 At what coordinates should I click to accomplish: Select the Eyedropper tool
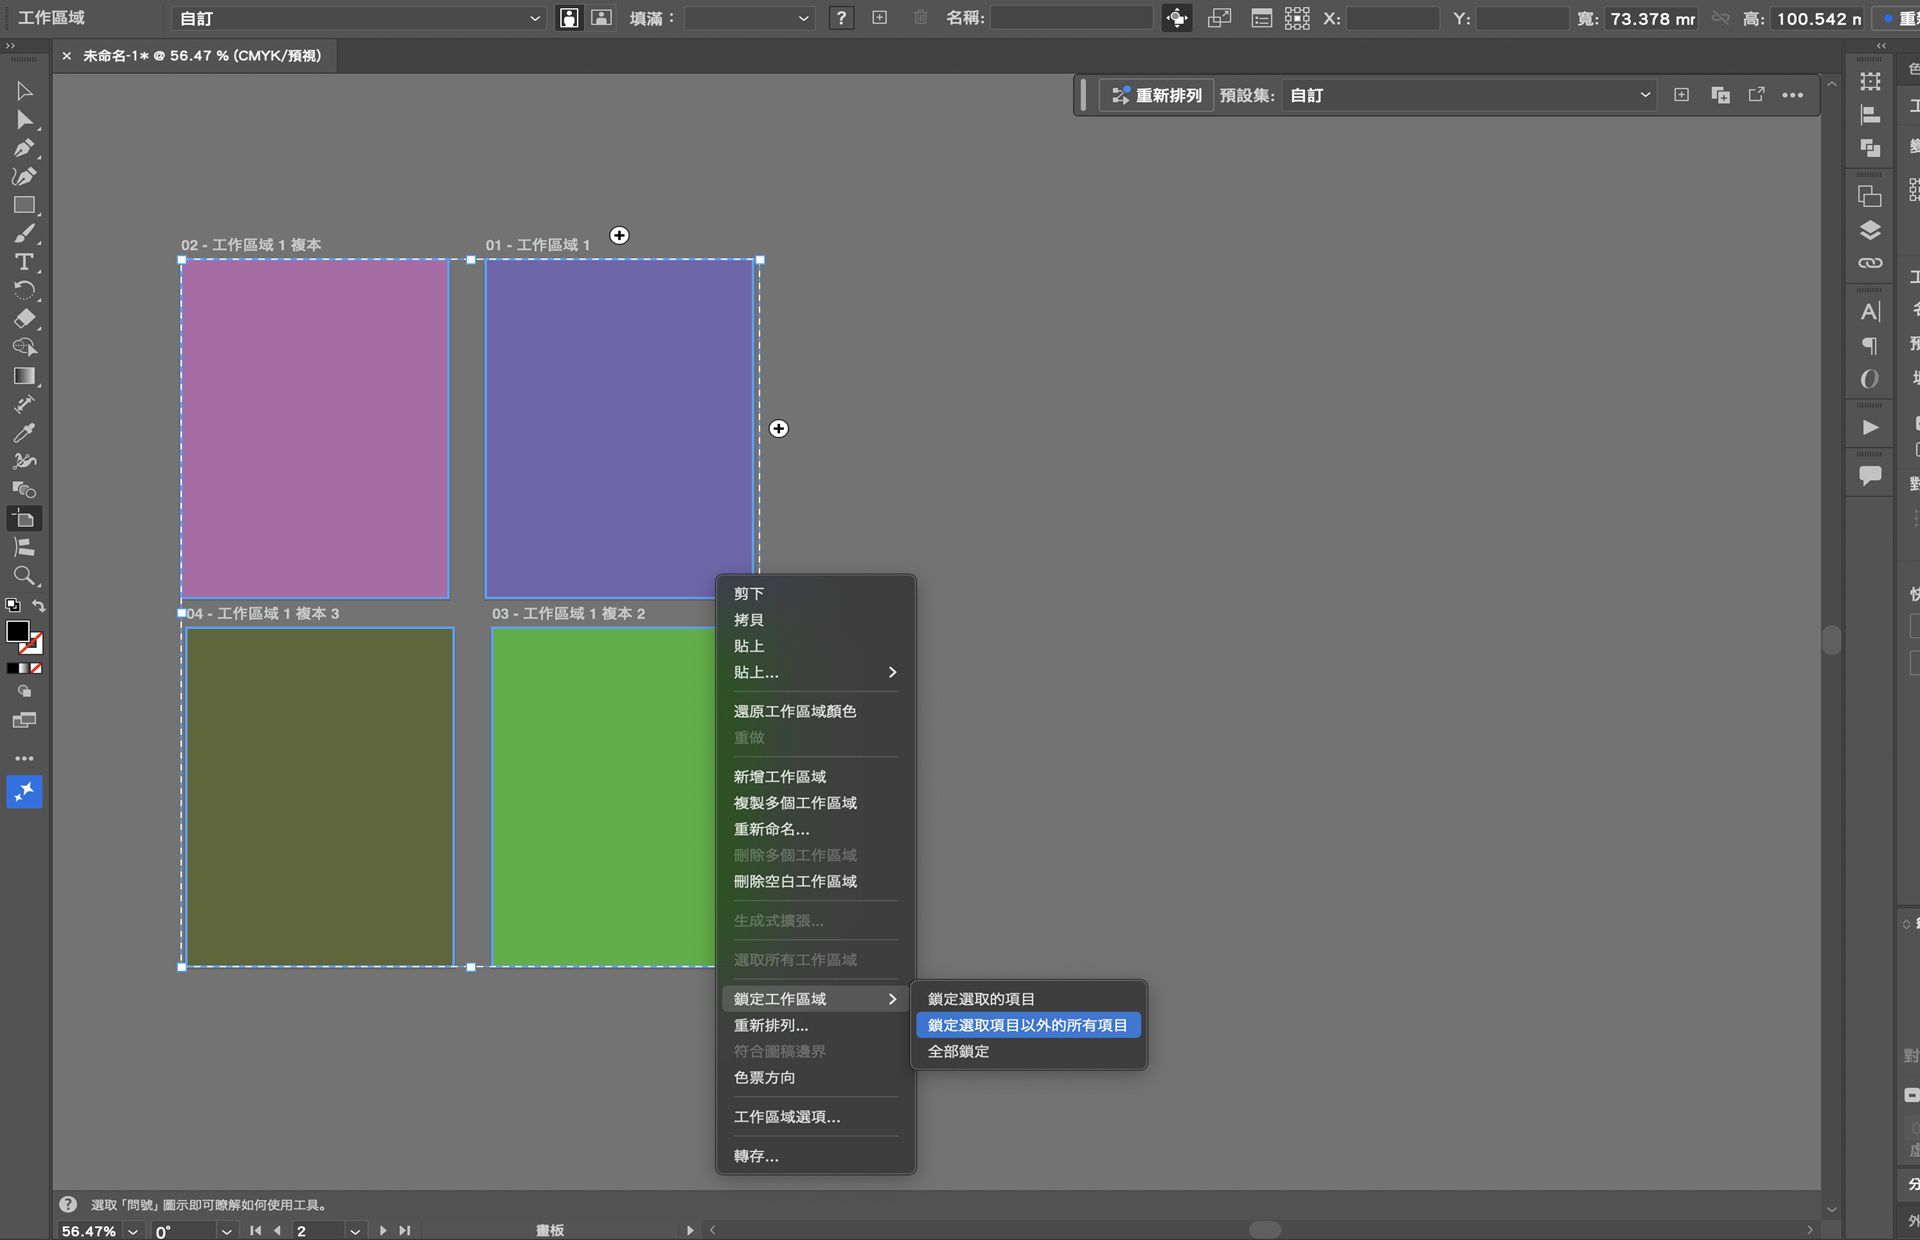(24, 433)
